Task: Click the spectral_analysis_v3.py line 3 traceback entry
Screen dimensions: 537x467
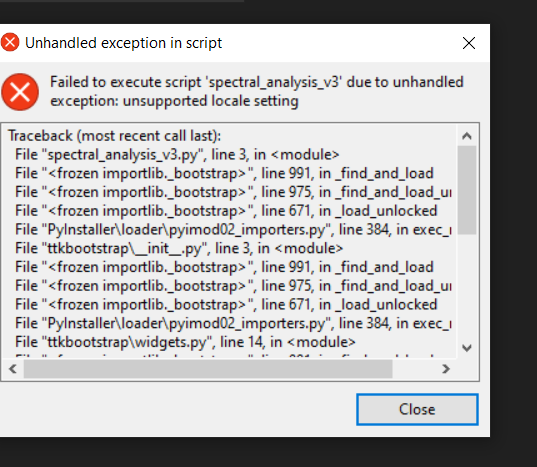Action: (x=177, y=155)
